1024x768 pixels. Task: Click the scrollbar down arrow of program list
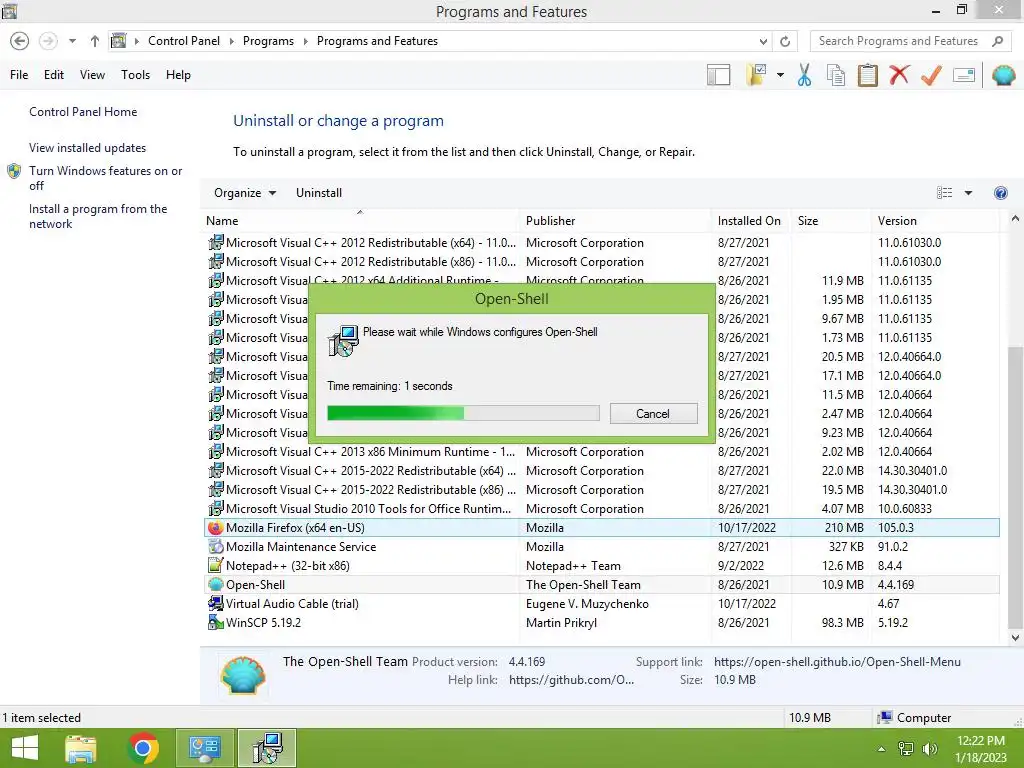click(1015, 637)
